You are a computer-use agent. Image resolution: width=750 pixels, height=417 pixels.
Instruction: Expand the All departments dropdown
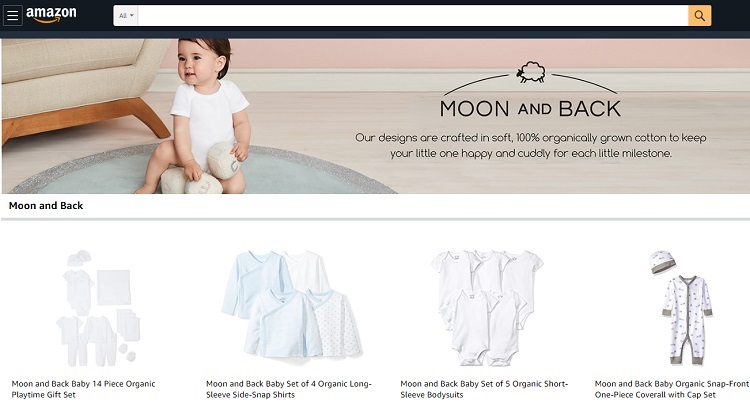tap(126, 16)
